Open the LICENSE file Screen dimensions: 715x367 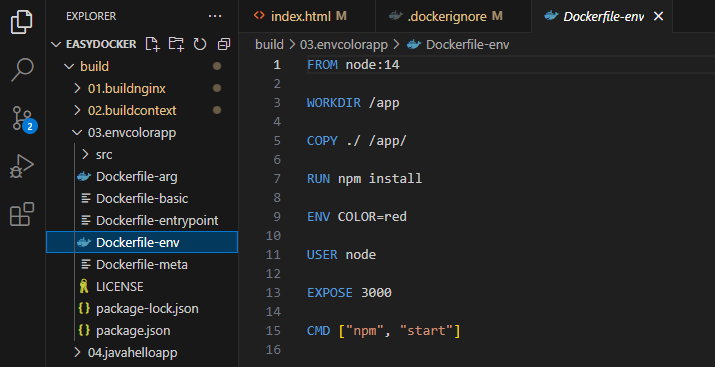click(119, 286)
